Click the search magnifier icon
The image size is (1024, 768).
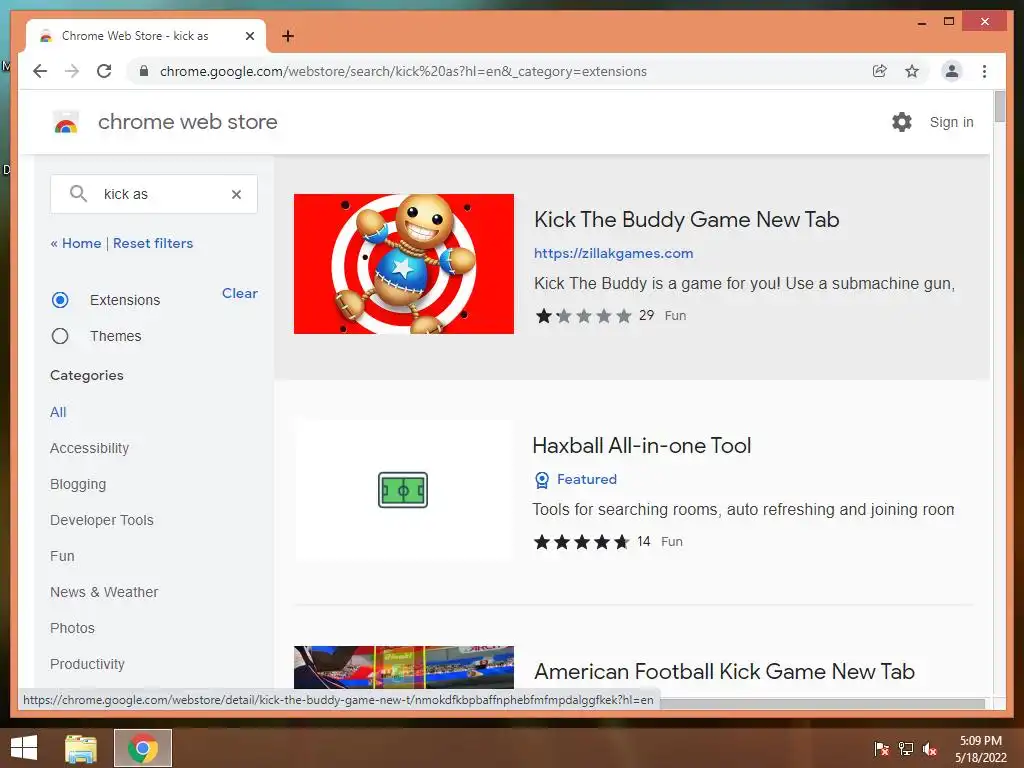78,193
